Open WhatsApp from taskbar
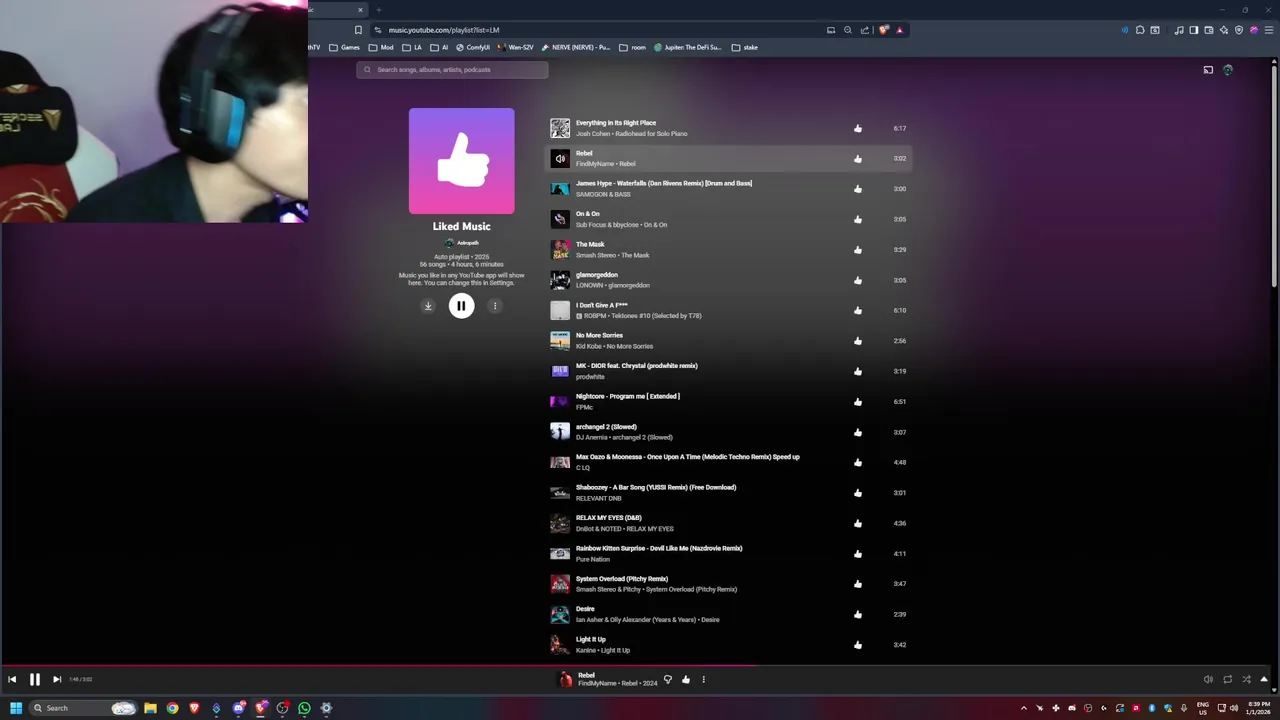The height and width of the screenshot is (720, 1280). point(304,708)
